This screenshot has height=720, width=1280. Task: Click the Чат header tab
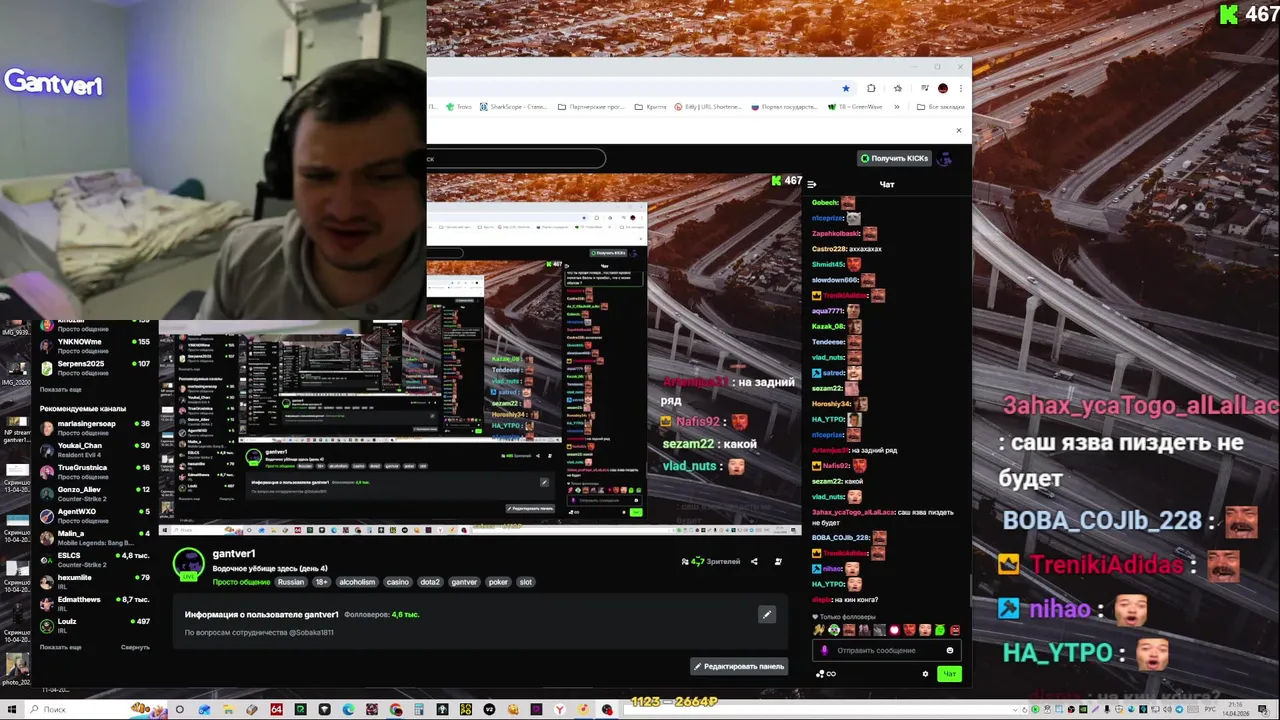(887, 184)
